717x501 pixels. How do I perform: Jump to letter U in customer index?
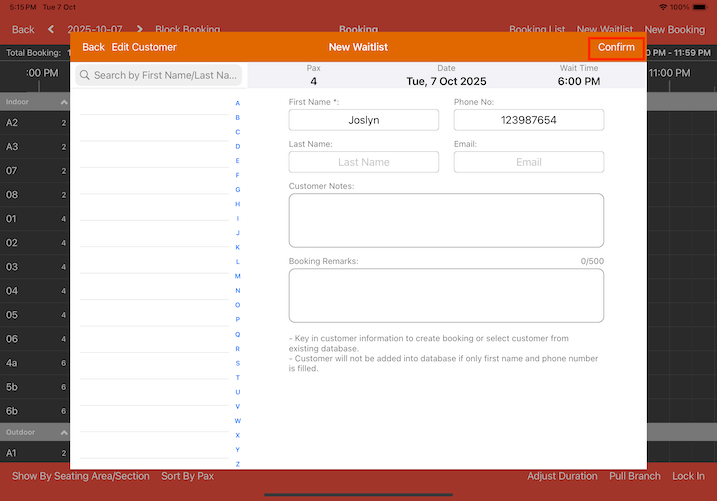[x=237, y=392]
